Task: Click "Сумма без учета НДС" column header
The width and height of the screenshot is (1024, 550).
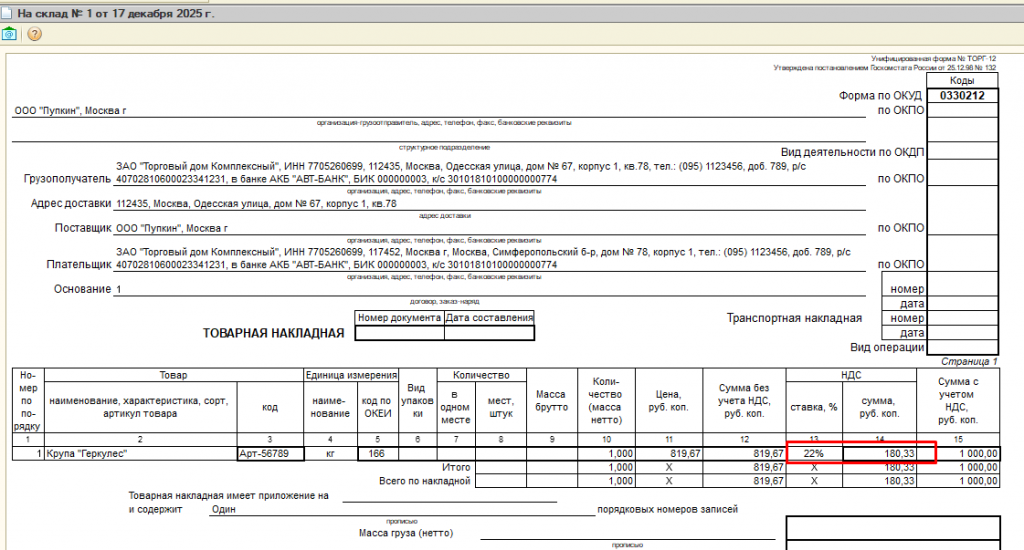Action: click(744, 400)
